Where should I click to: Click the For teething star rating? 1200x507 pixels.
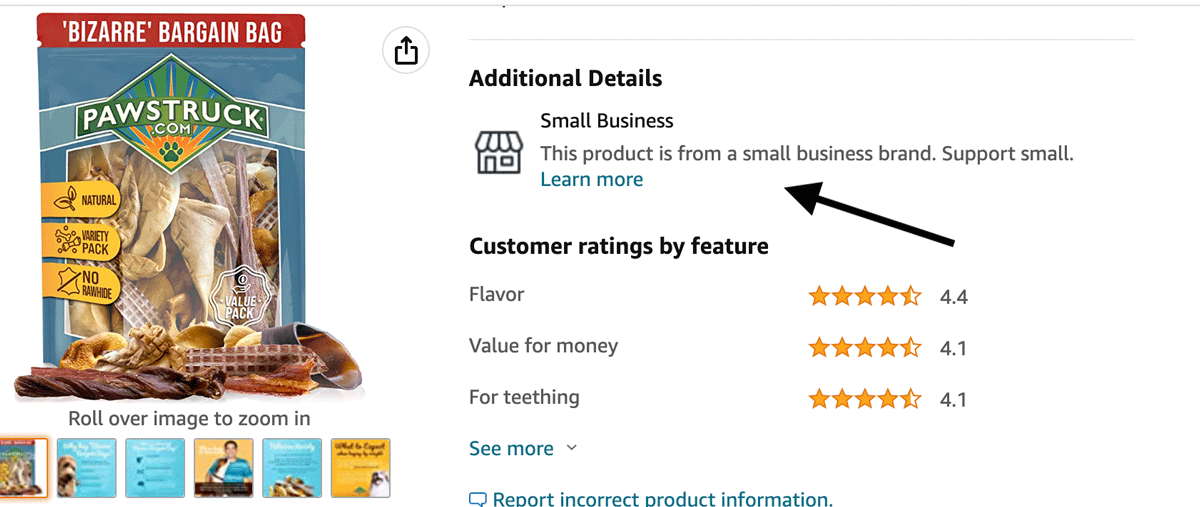tap(864, 399)
